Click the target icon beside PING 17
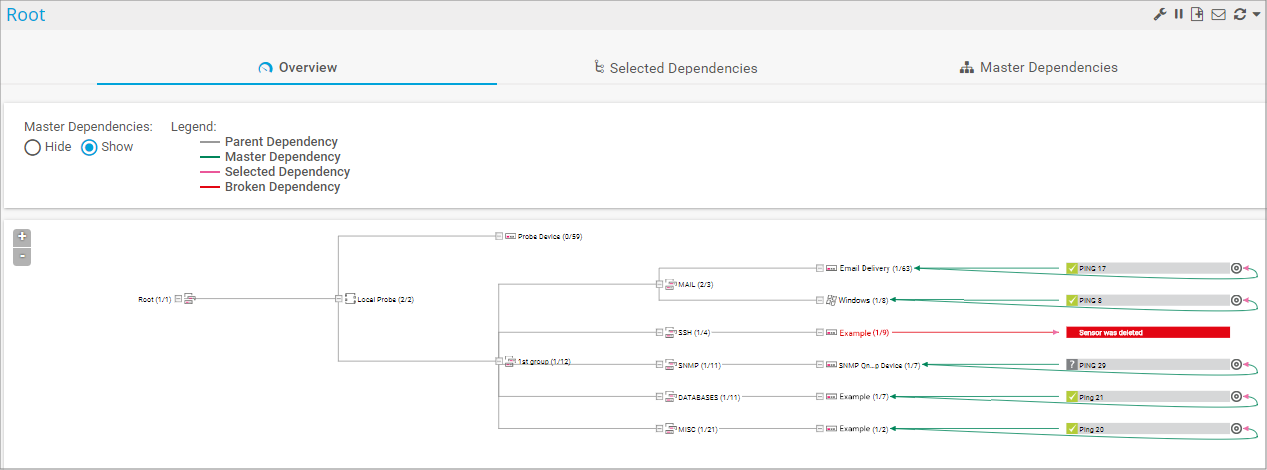This screenshot has width=1267, height=470. click(x=1236, y=268)
